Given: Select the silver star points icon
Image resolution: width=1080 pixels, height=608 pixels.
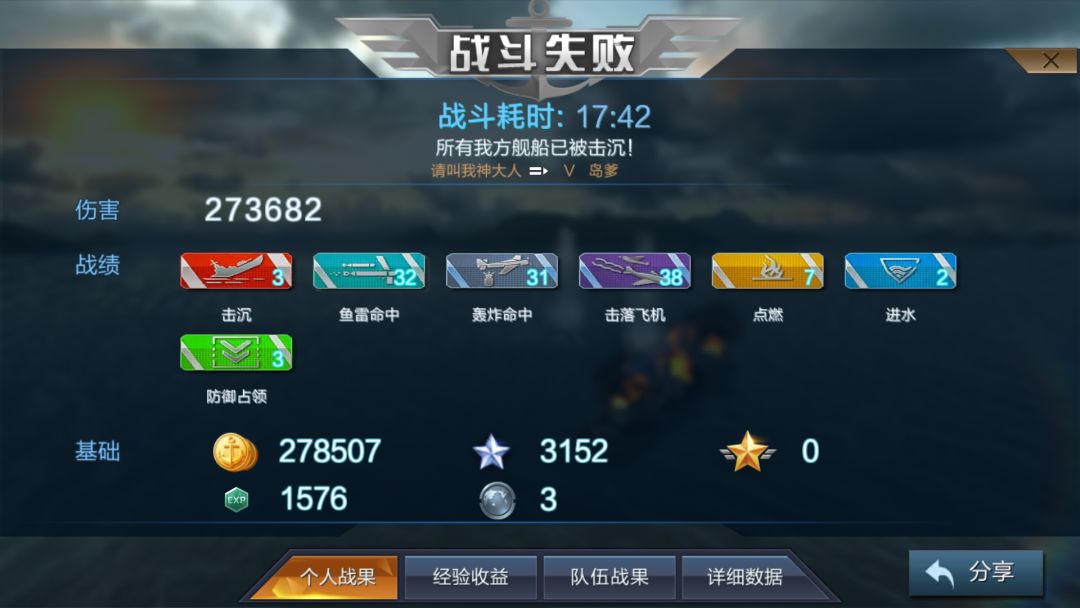Looking at the screenshot, I should (492, 452).
